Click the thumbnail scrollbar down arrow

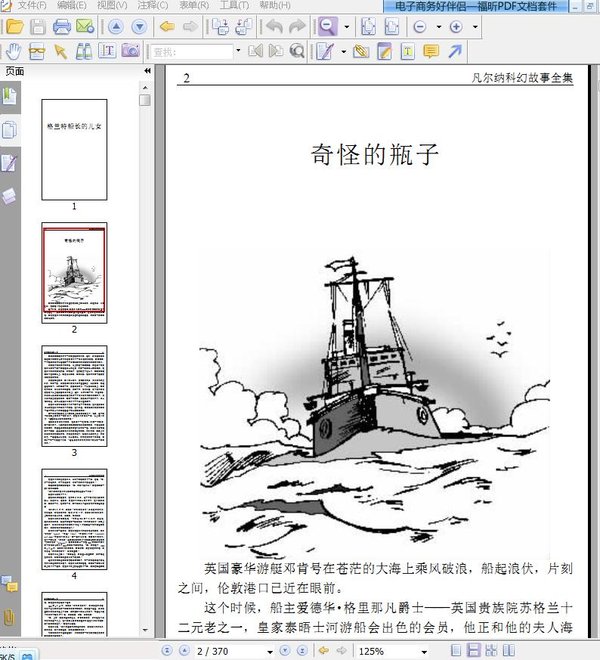pyautogui.click(x=145, y=630)
